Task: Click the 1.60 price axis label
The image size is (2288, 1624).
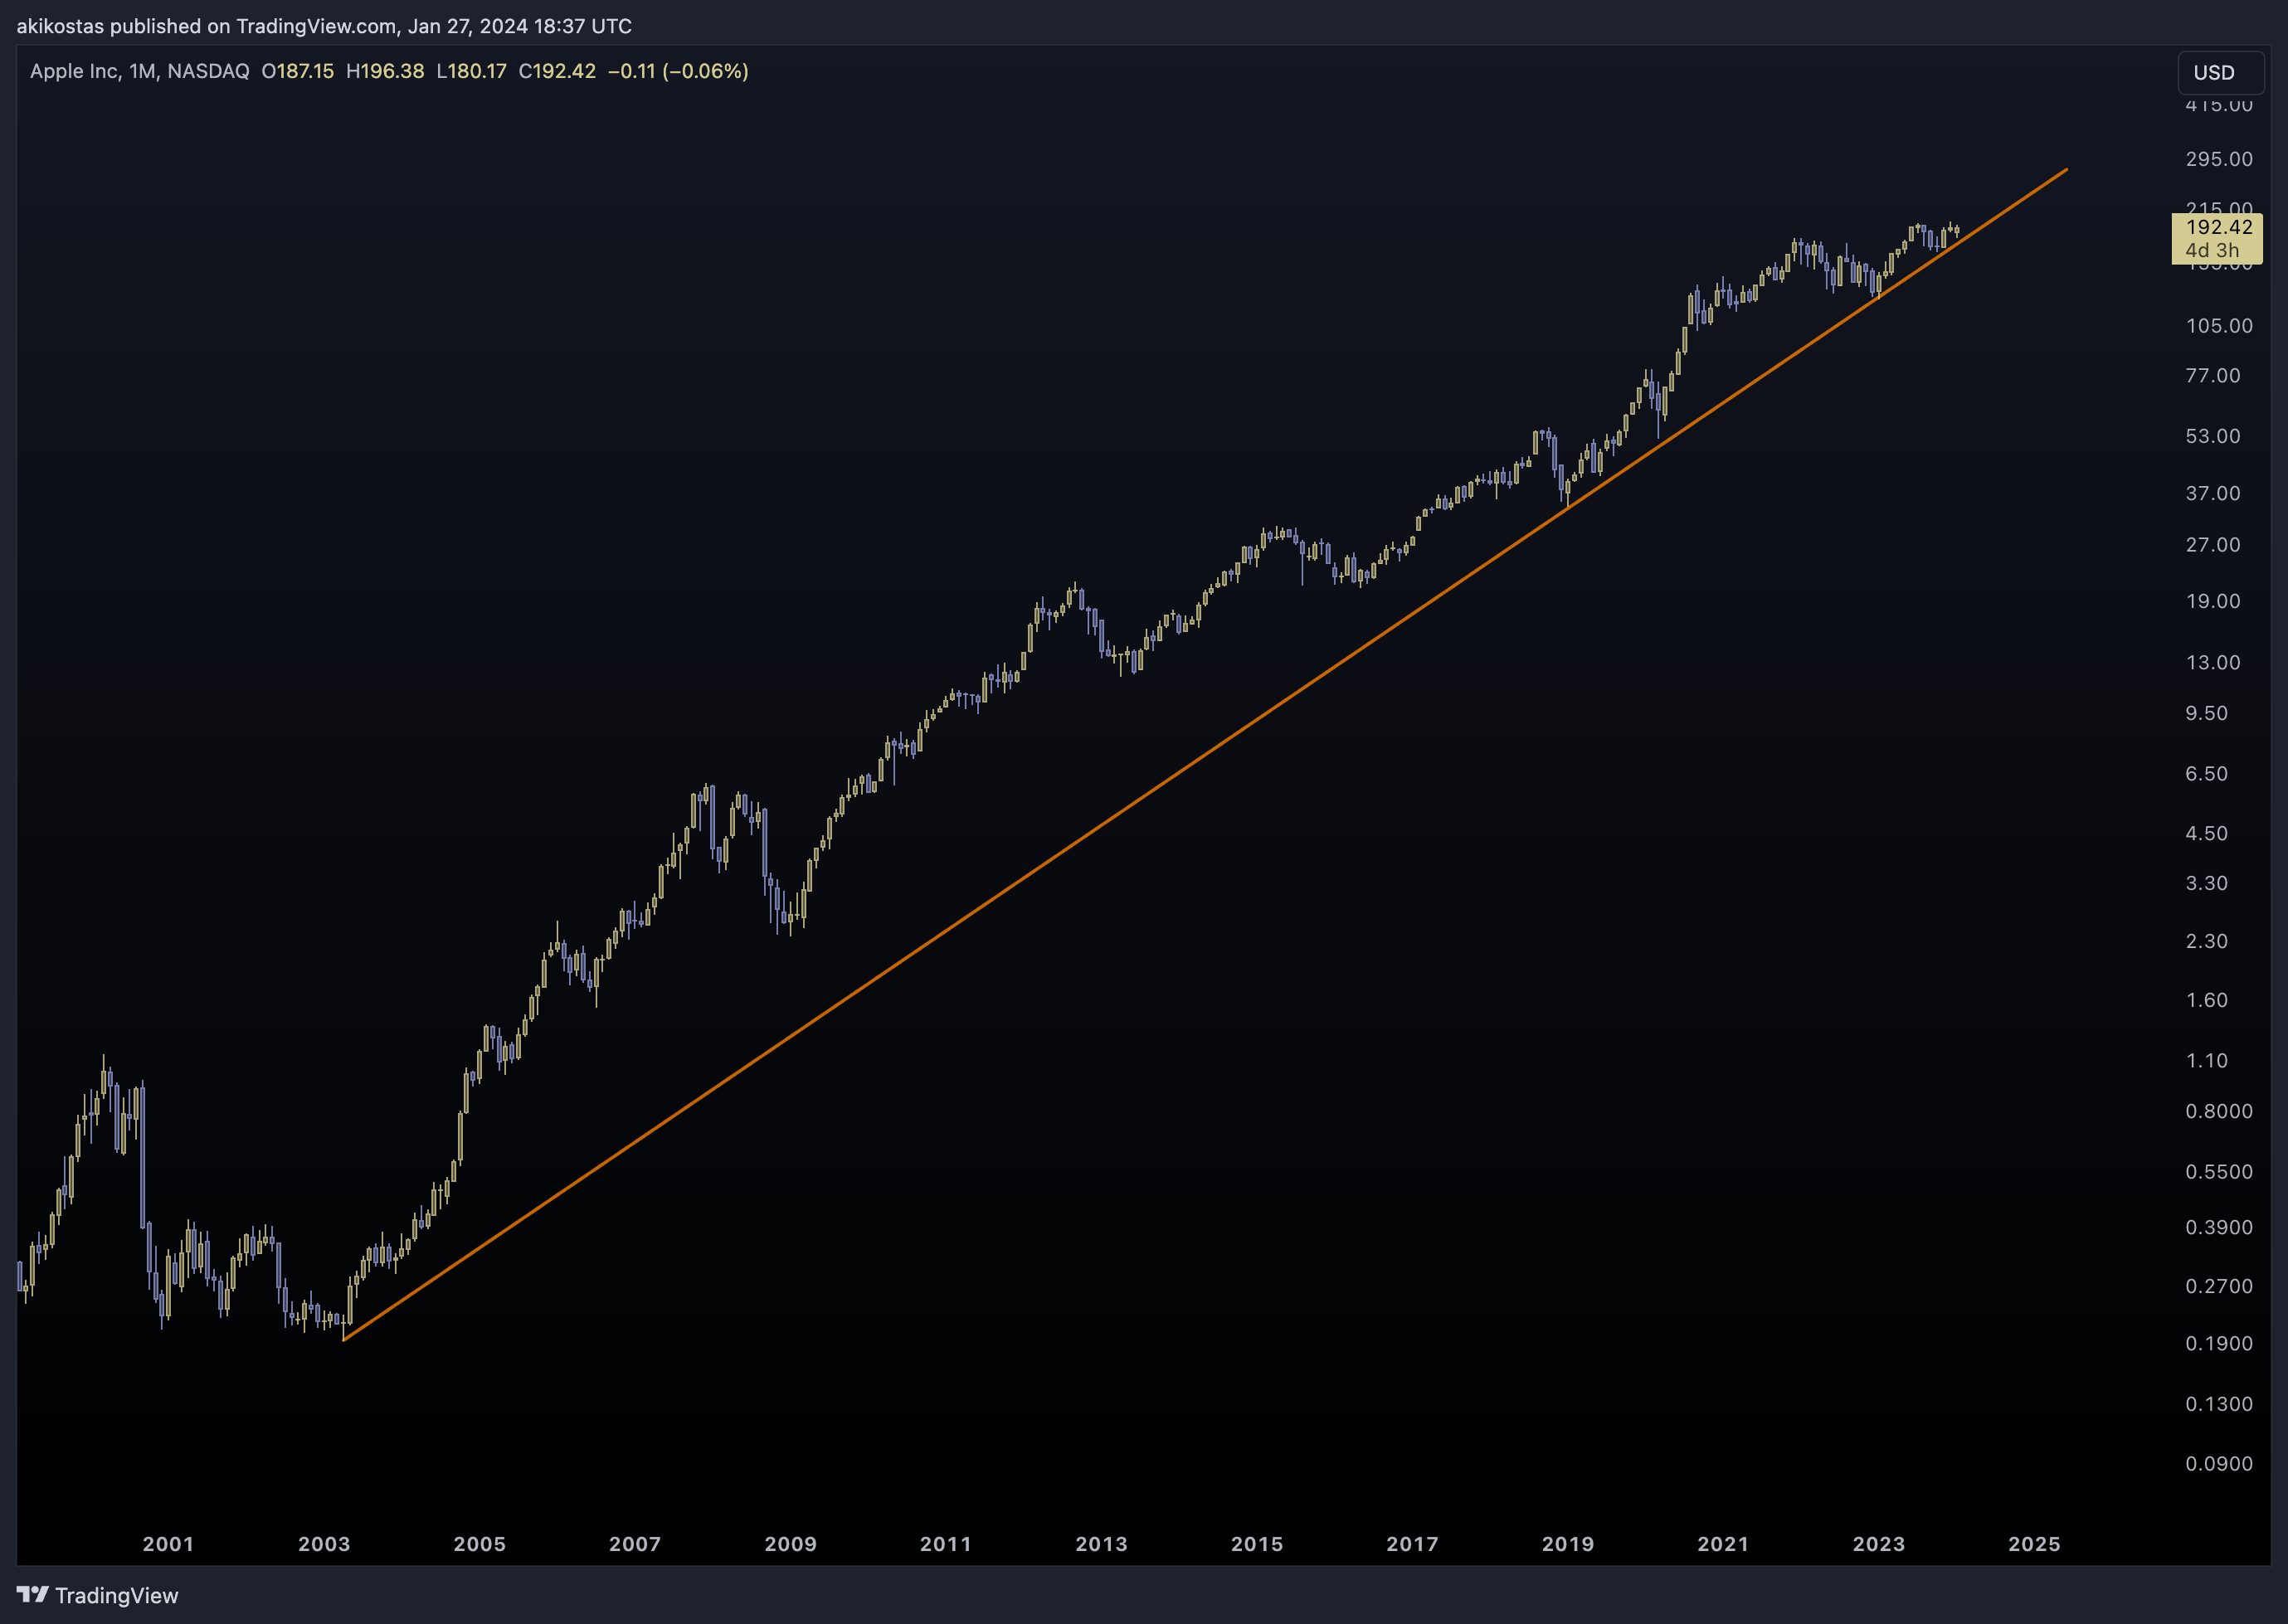Action: 2207,1000
